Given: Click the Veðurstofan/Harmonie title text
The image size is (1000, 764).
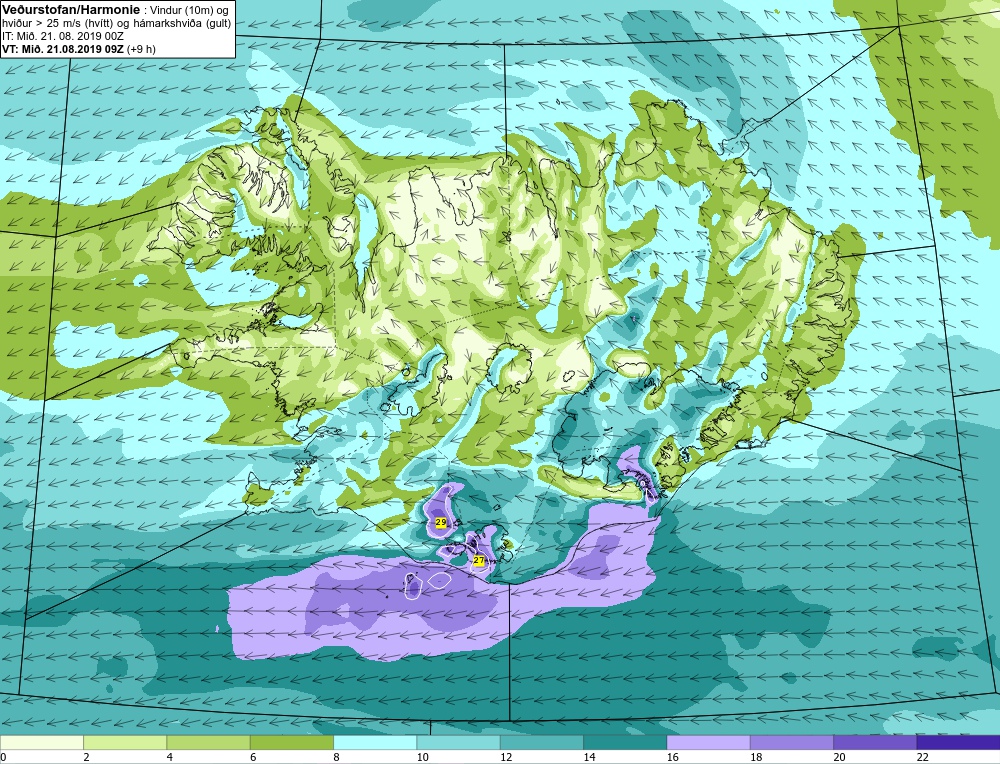Looking at the screenshot, I should (x=69, y=10).
